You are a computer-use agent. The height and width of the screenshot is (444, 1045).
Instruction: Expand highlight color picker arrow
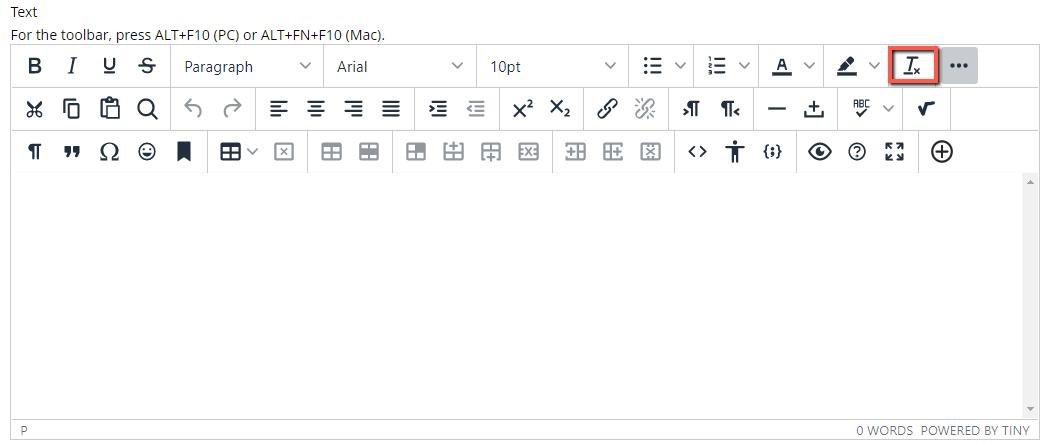pos(874,66)
